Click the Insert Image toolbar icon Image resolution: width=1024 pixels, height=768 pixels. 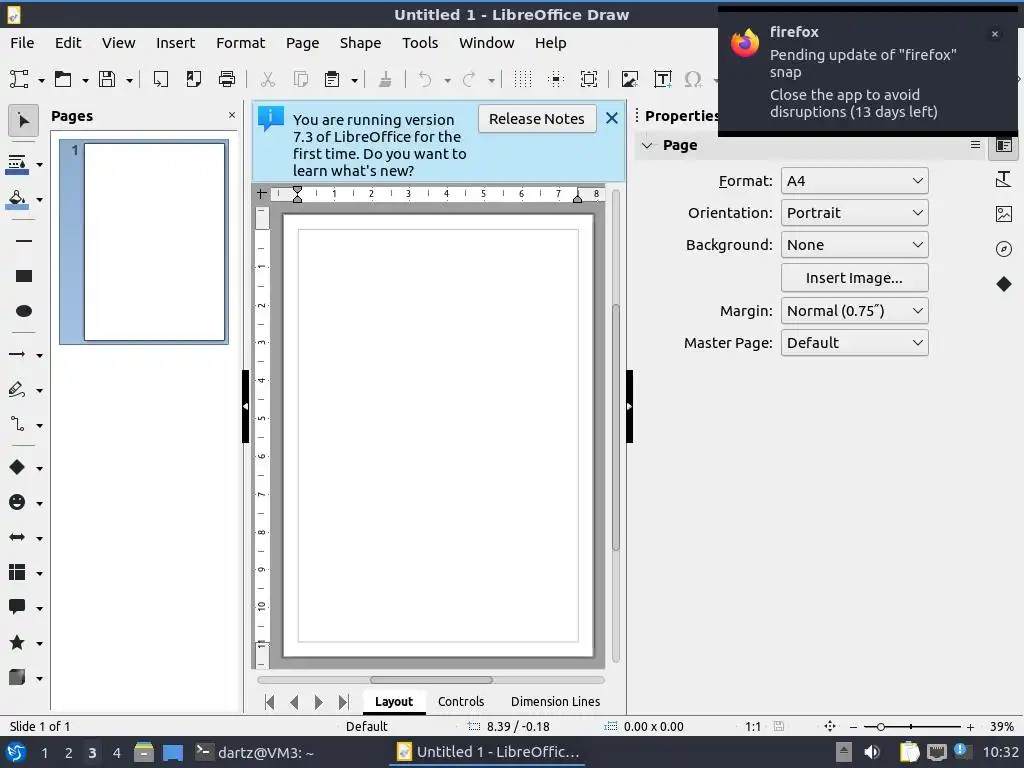(630, 80)
